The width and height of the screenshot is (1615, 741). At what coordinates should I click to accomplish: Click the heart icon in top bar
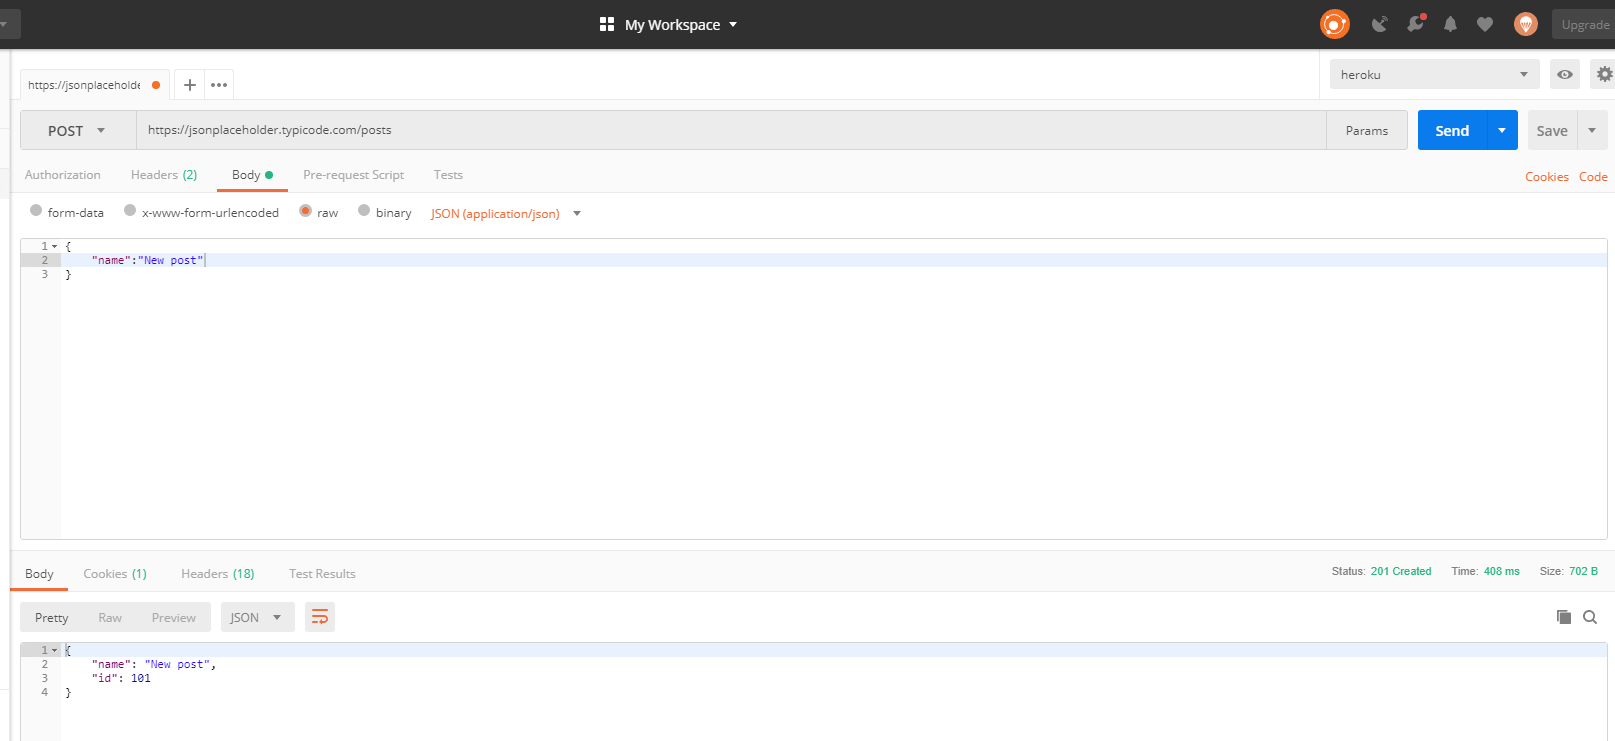1485,24
